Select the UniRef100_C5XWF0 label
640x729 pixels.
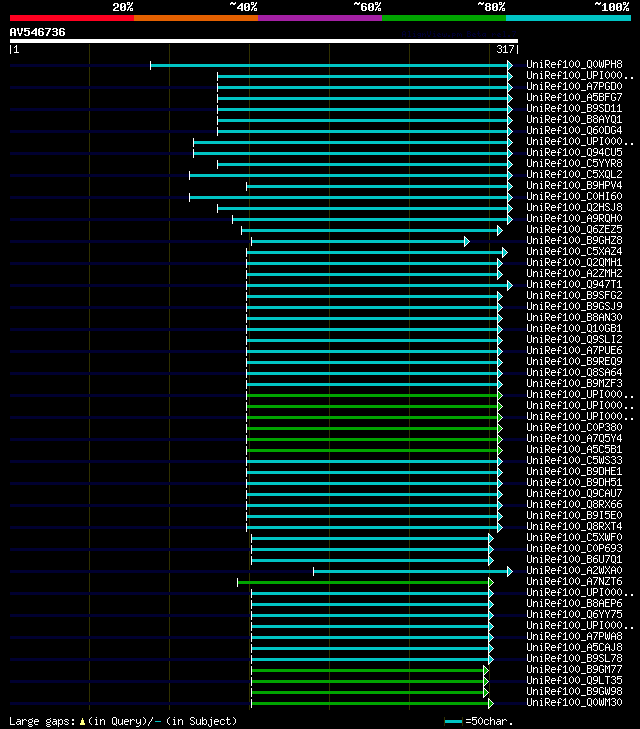pos(574,537)
